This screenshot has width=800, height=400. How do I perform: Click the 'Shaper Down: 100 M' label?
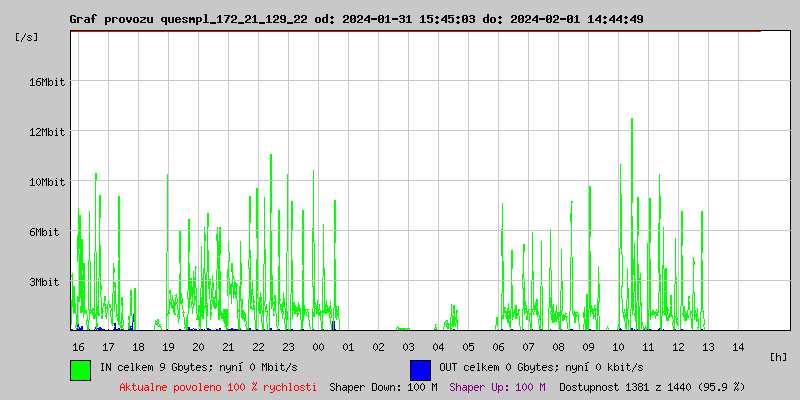coord(383,386)
